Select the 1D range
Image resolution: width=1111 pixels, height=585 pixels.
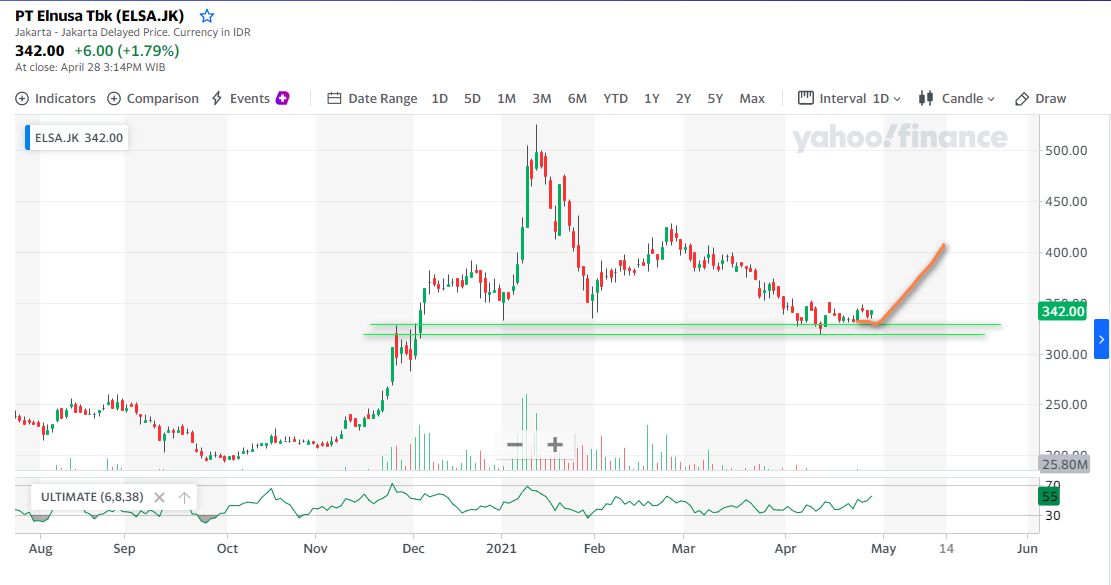click(x=439, y=98)
